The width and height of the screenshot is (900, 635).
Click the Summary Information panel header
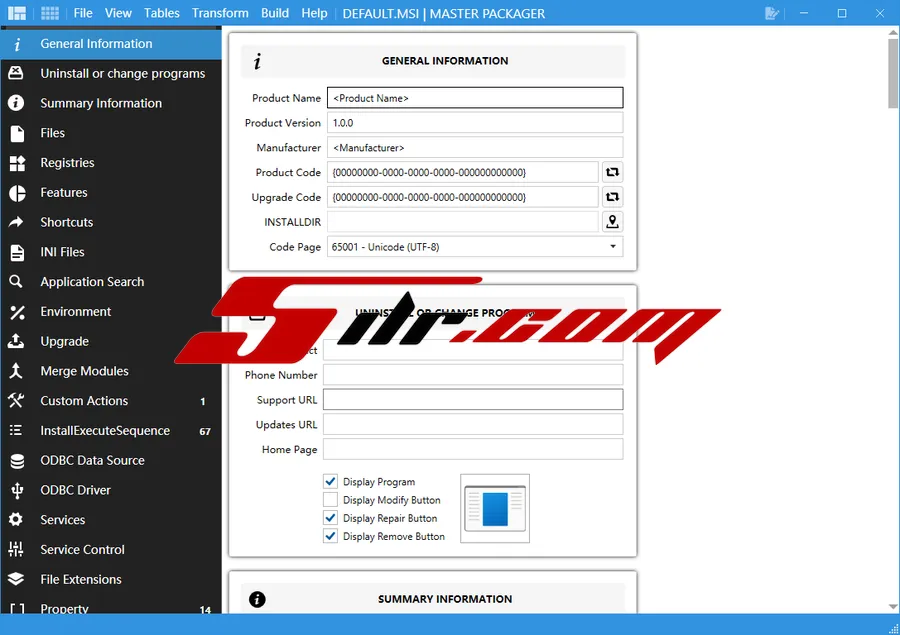click(x=433, y=599)
